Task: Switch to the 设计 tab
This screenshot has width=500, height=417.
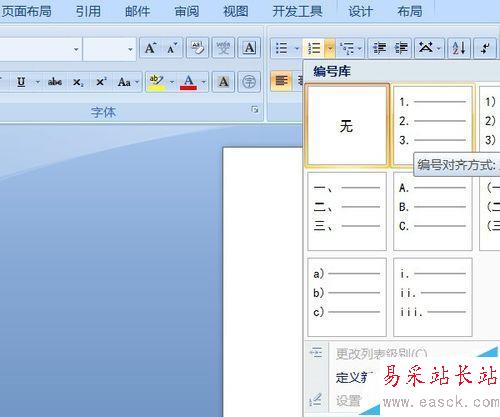Action: coord(360,12)
